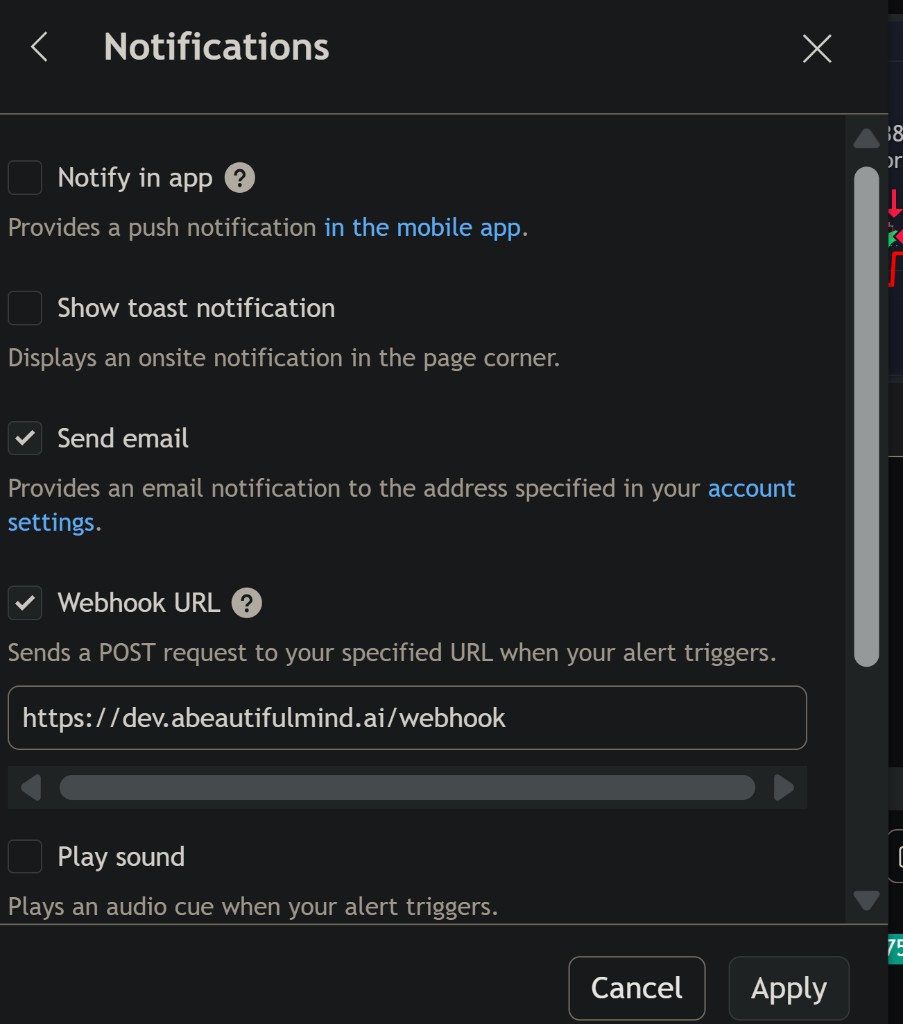
Task: Uncheck the Webhook URL checkbox
Action: (25, 602)
